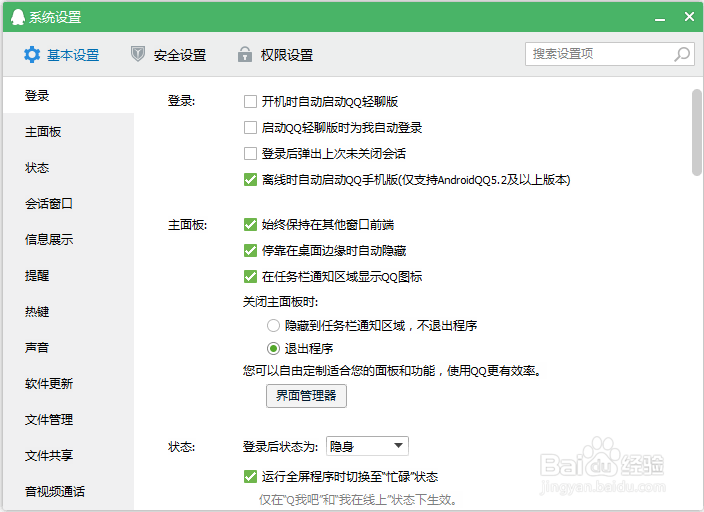Click the magnifier search icon
This screenshot has height=512, width=704.
point(682,54)
